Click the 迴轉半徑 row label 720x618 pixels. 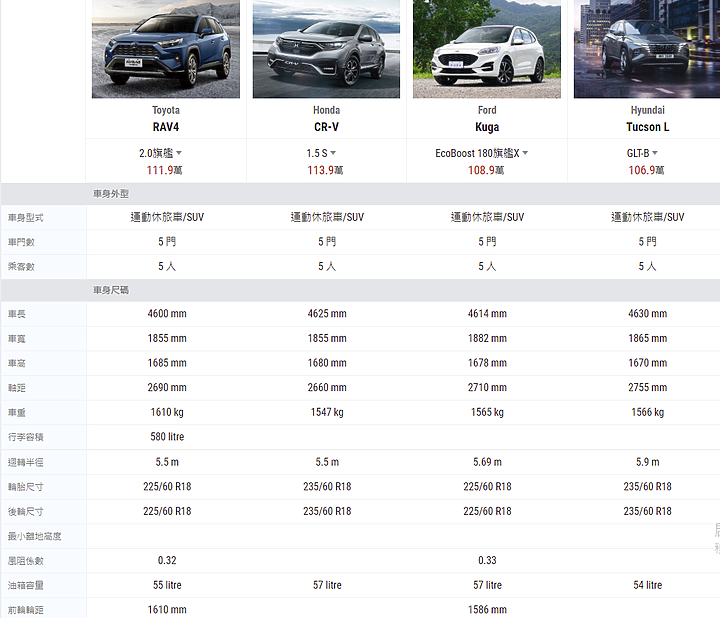[x=26, y=462]
